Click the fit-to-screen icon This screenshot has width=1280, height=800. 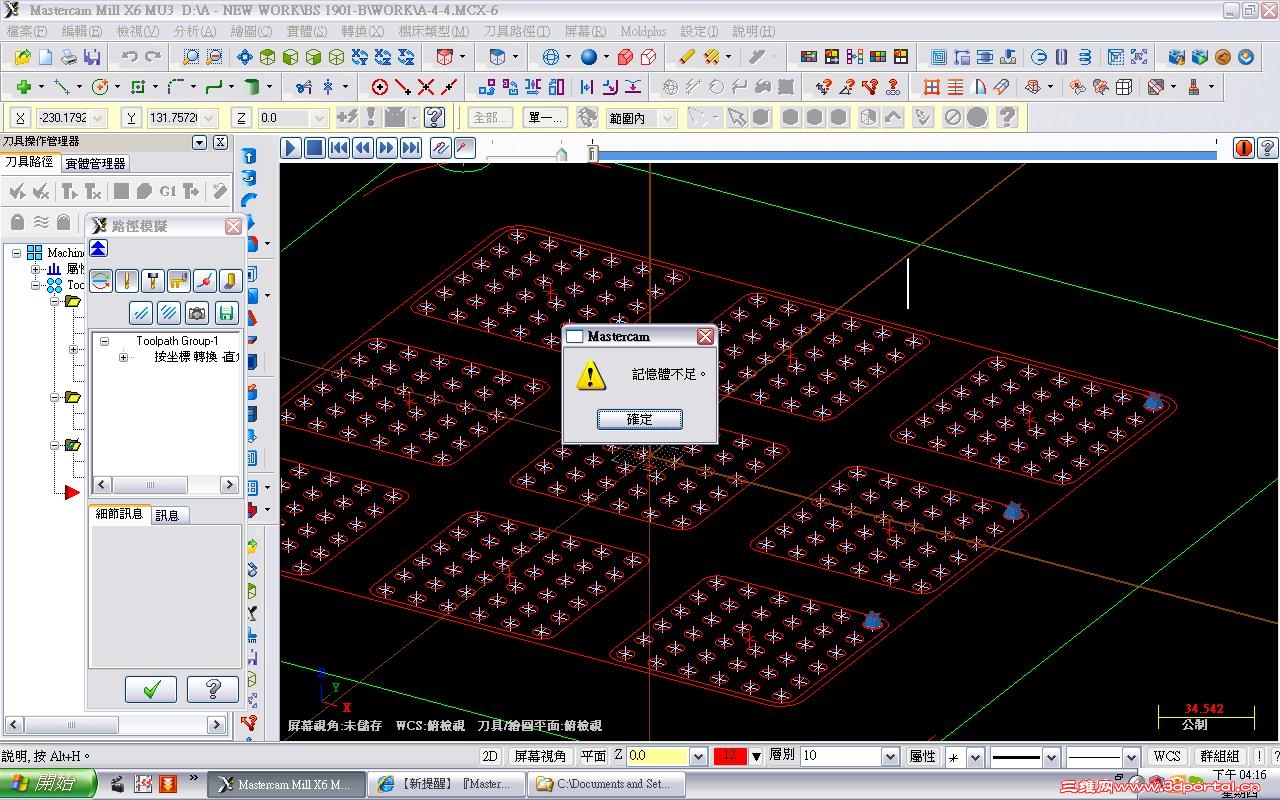pyautogui.click(x=243, y=57)
